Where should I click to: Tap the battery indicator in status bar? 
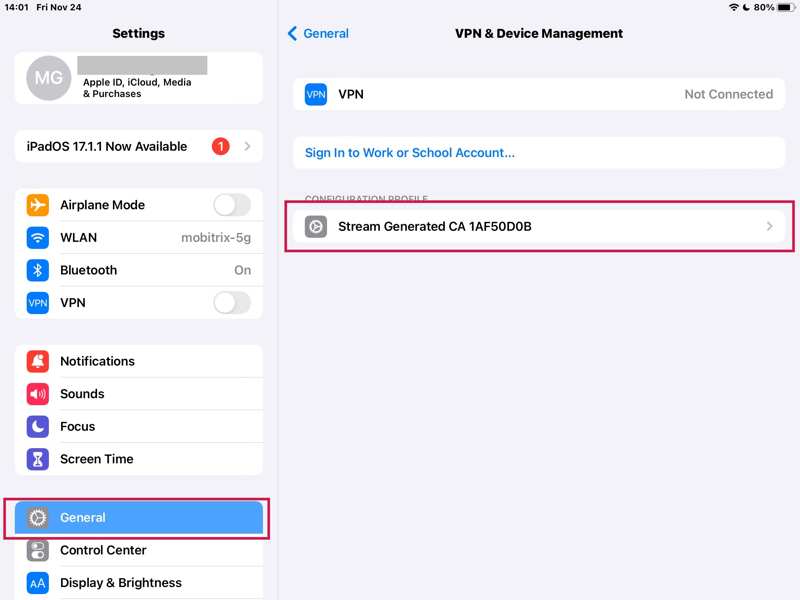click(786, 7)
